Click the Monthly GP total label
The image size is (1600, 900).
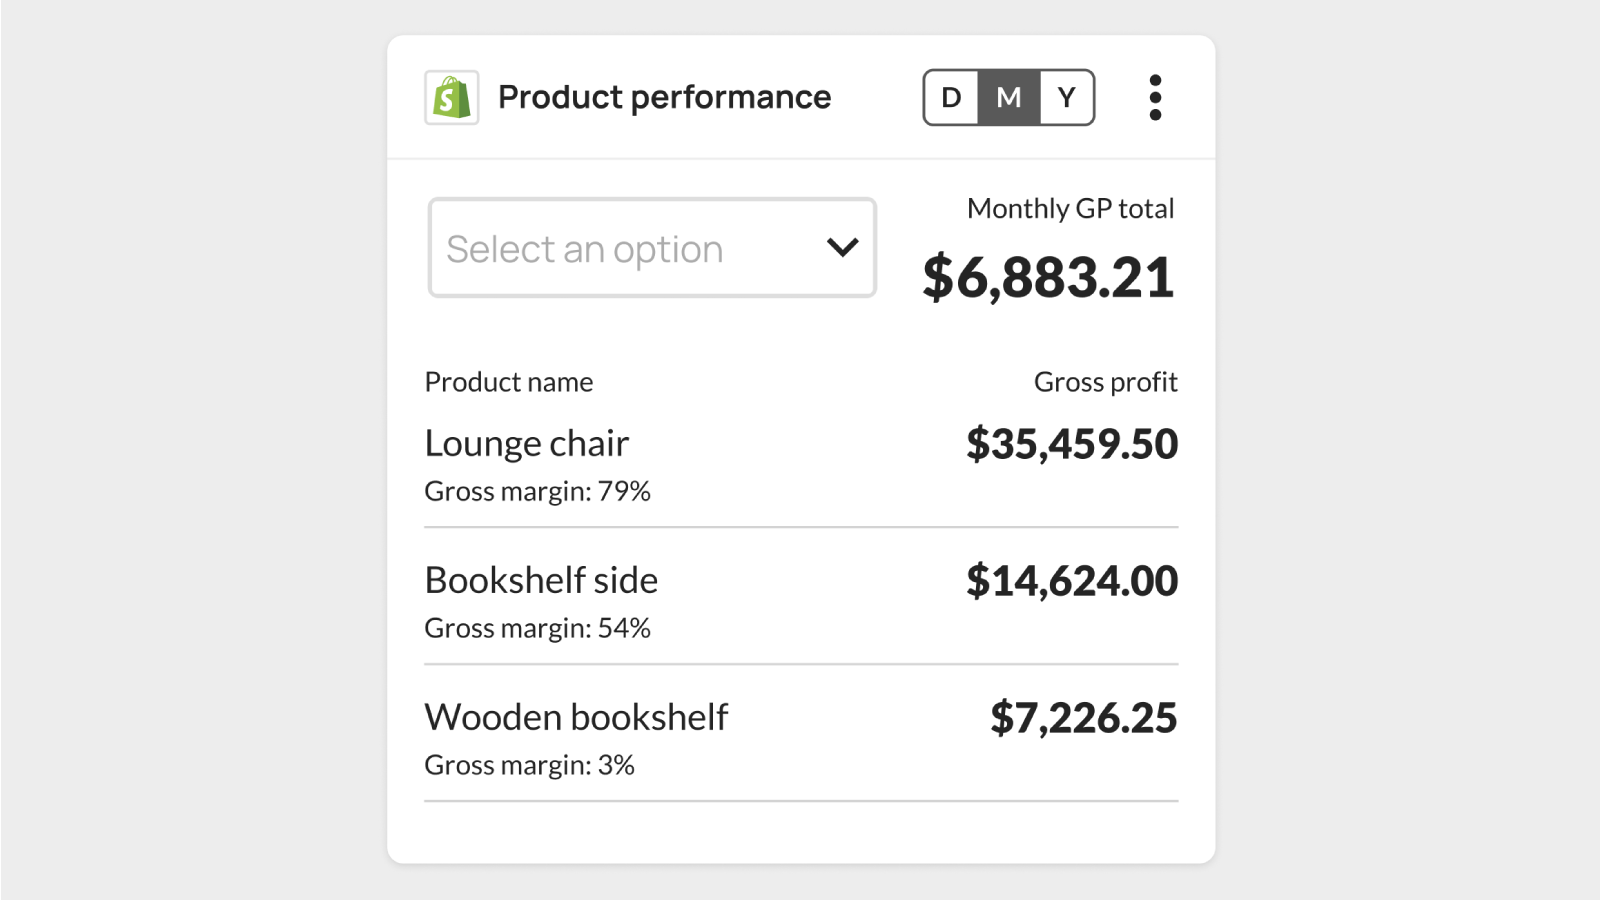click(1071, 208)
